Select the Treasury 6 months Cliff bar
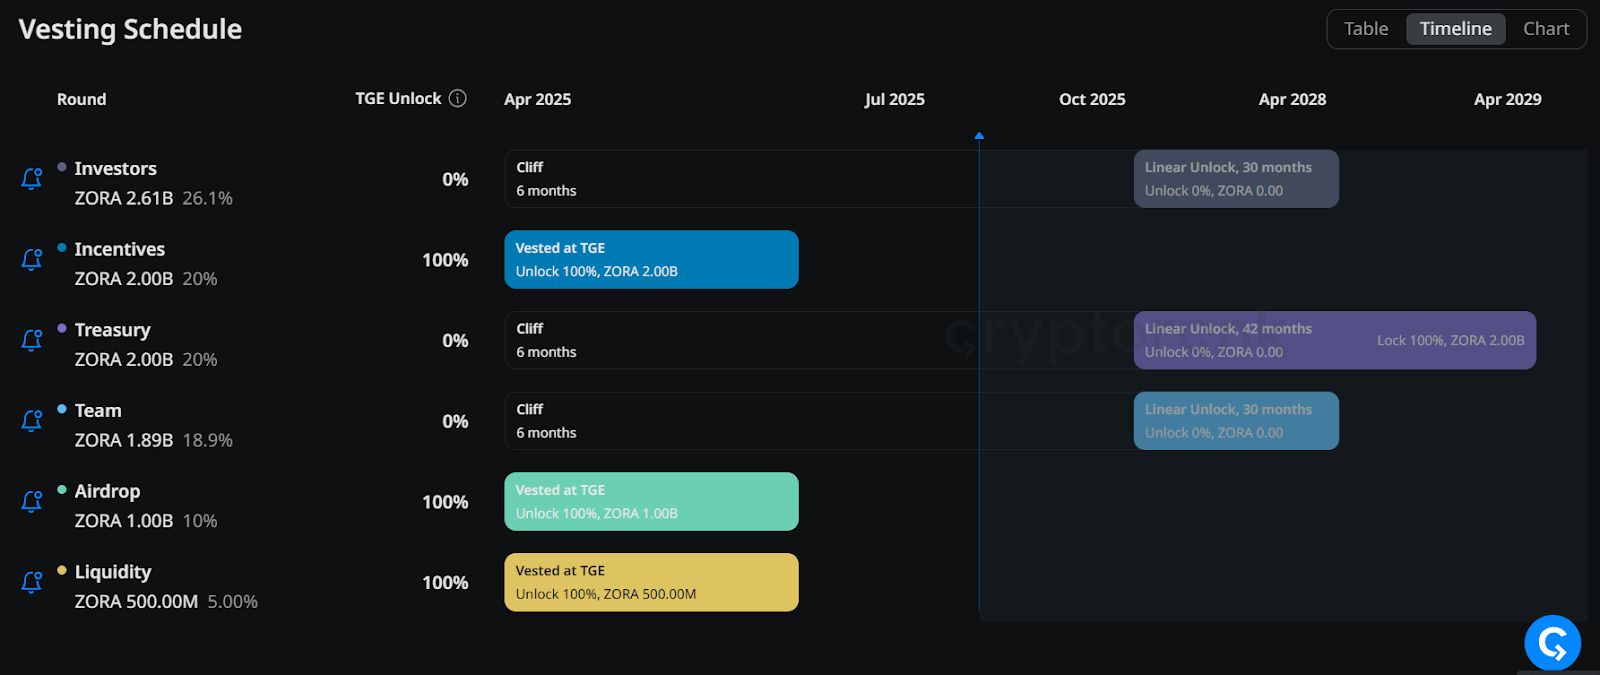Image resolution: width=1600 pixels, height=675 pixels. pos(819,340)
